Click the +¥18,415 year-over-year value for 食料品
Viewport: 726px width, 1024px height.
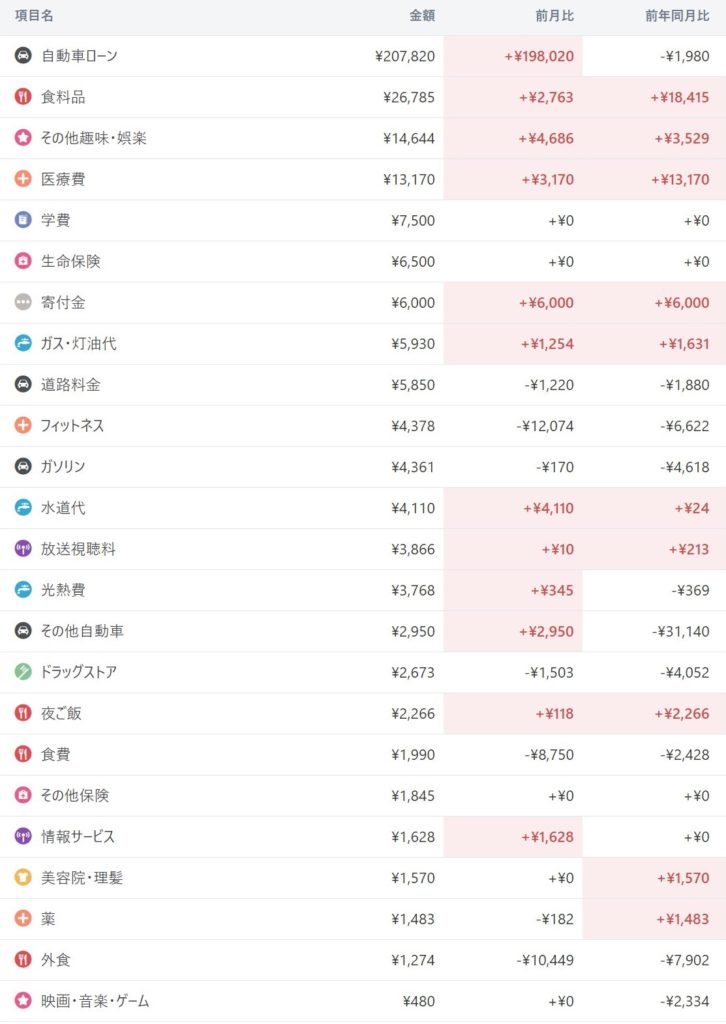680,97
